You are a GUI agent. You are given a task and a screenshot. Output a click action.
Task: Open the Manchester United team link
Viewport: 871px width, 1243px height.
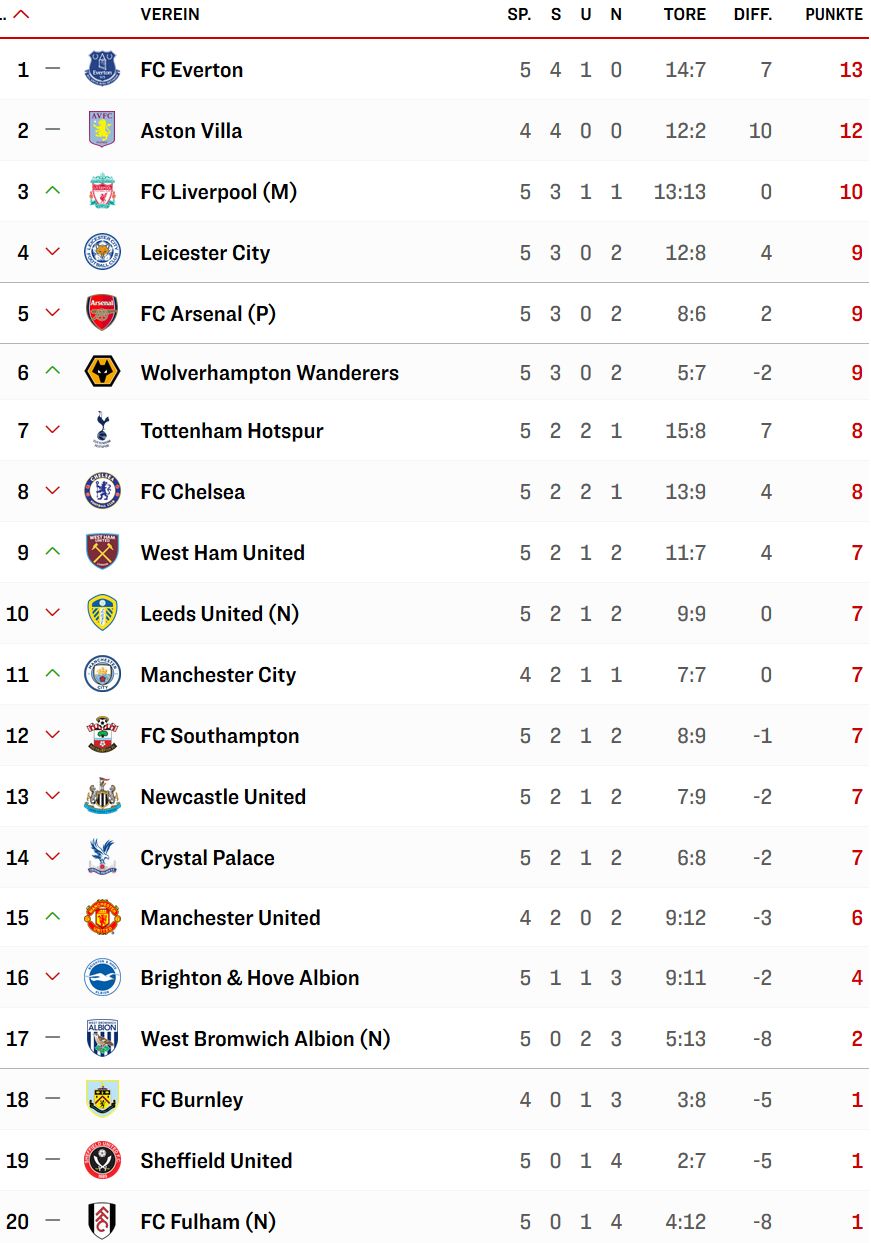230,918
